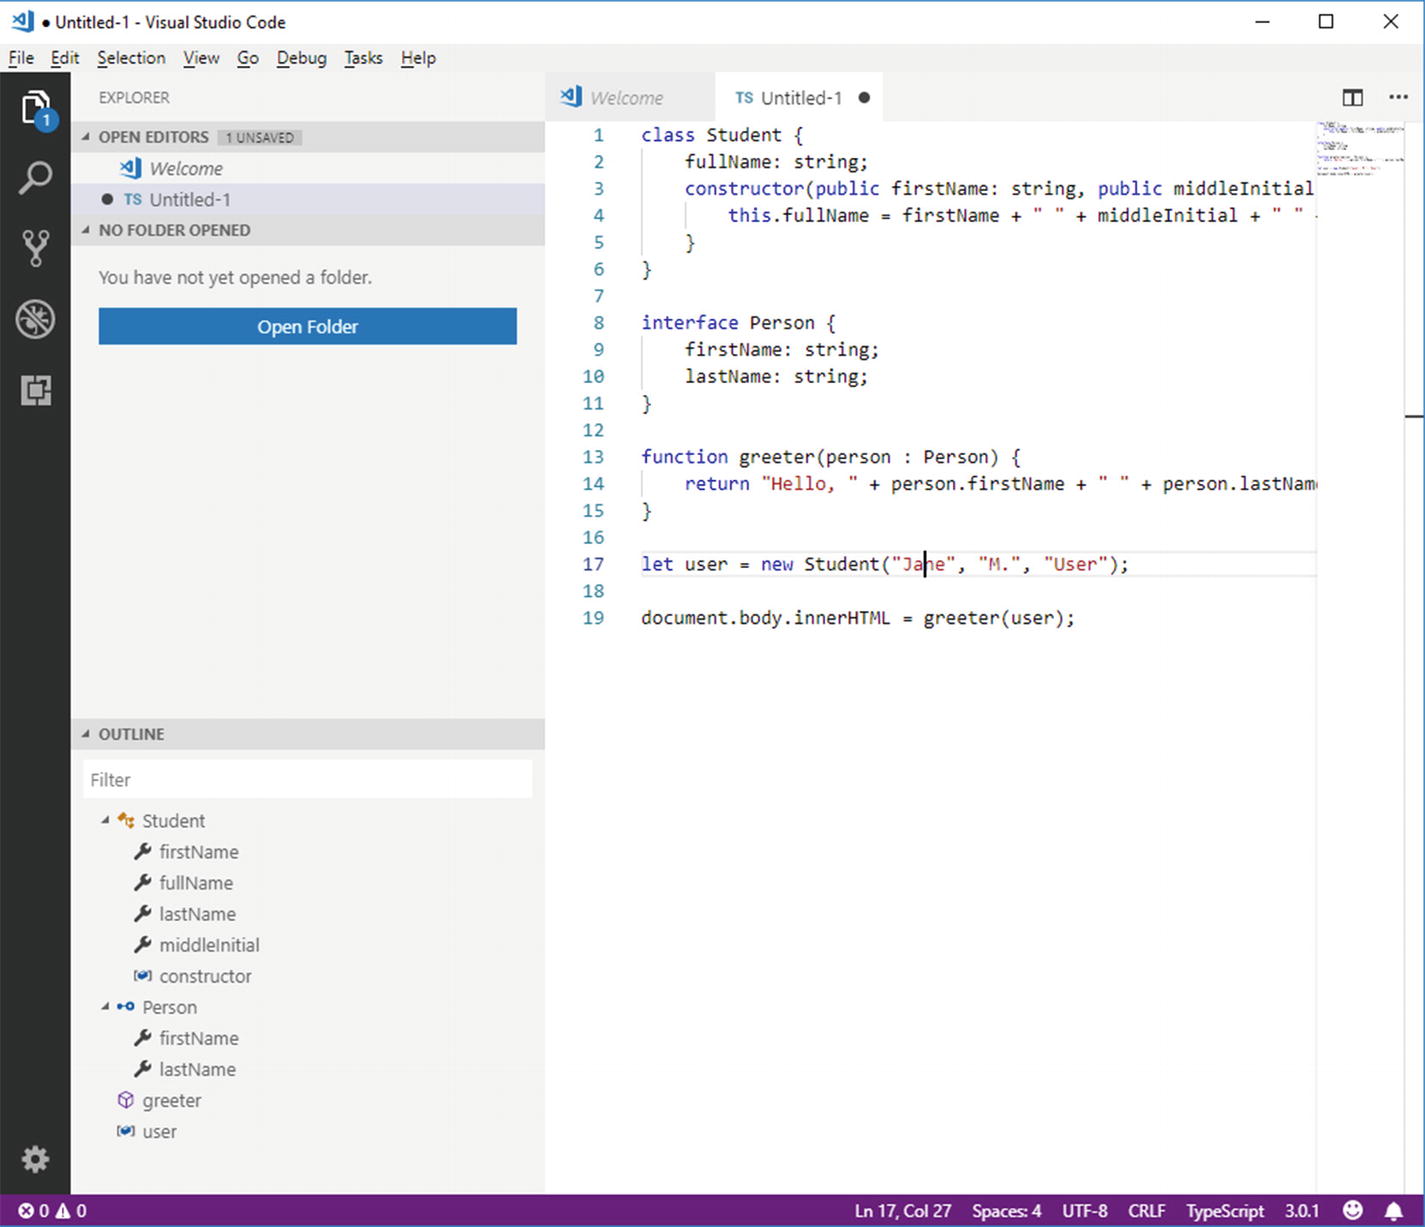The image size is (1425, 1227).
Task: Click the Manage gear icon
Action: 35,1159
